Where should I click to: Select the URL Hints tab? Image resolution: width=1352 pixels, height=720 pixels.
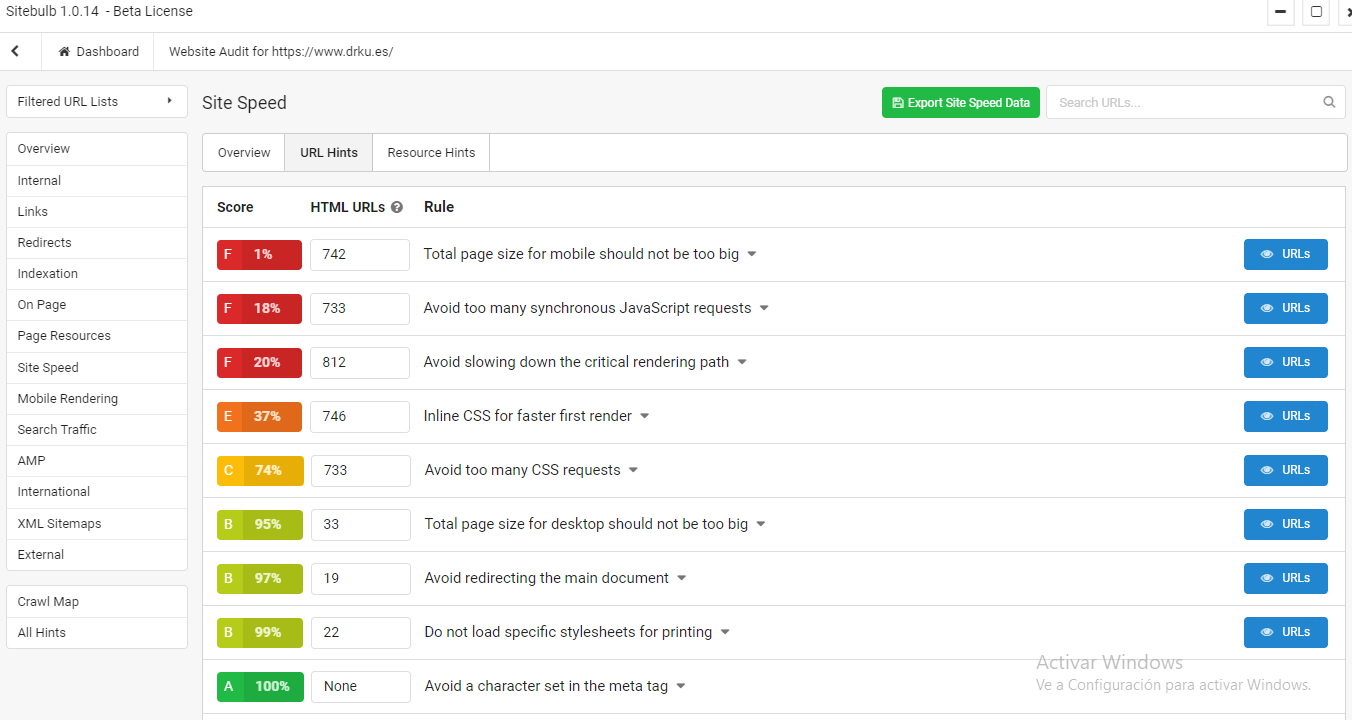coord(329,153)
